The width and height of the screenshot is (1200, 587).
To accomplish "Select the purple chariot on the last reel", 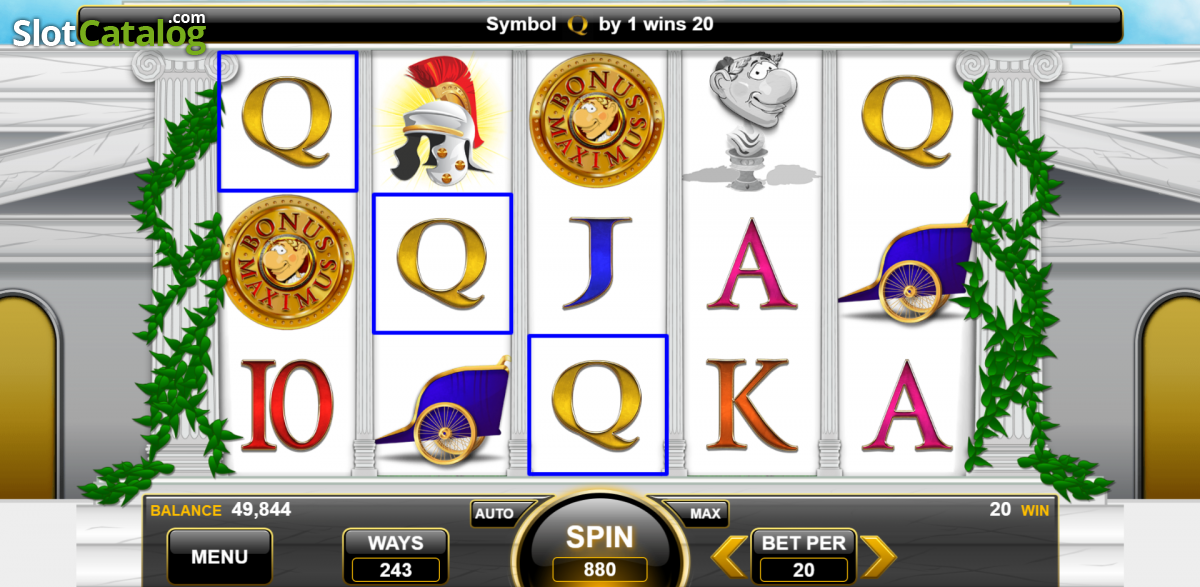I will 906,272.
